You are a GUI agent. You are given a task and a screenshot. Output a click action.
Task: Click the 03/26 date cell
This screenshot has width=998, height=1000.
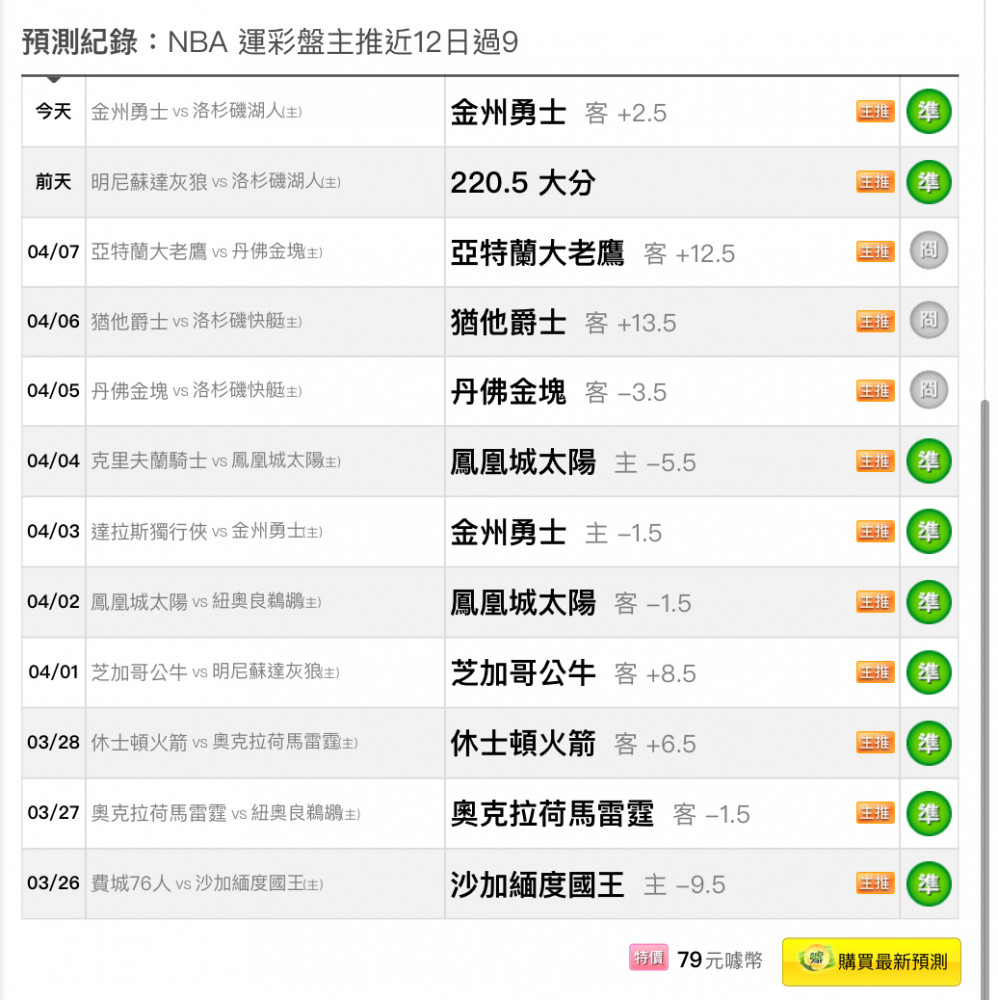[x=54, y=883]
